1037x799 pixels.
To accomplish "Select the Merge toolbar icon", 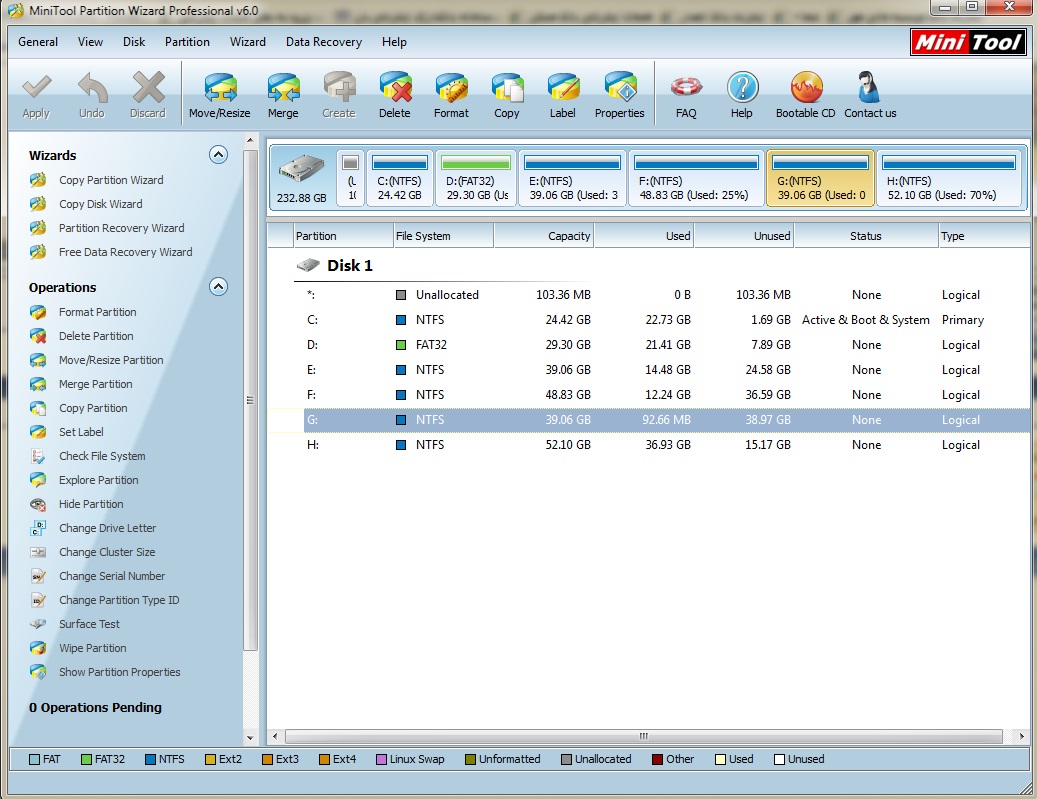I will coord(283,88).
